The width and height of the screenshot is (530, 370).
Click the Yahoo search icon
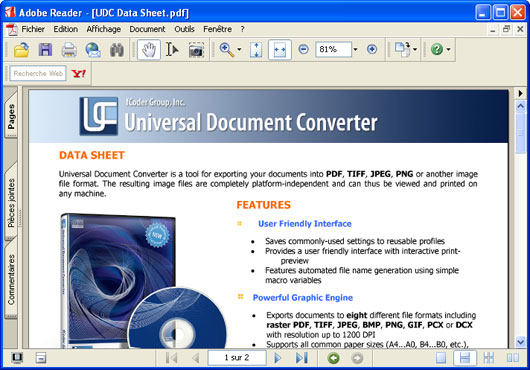pyautogui.click(x=79, y=73)
